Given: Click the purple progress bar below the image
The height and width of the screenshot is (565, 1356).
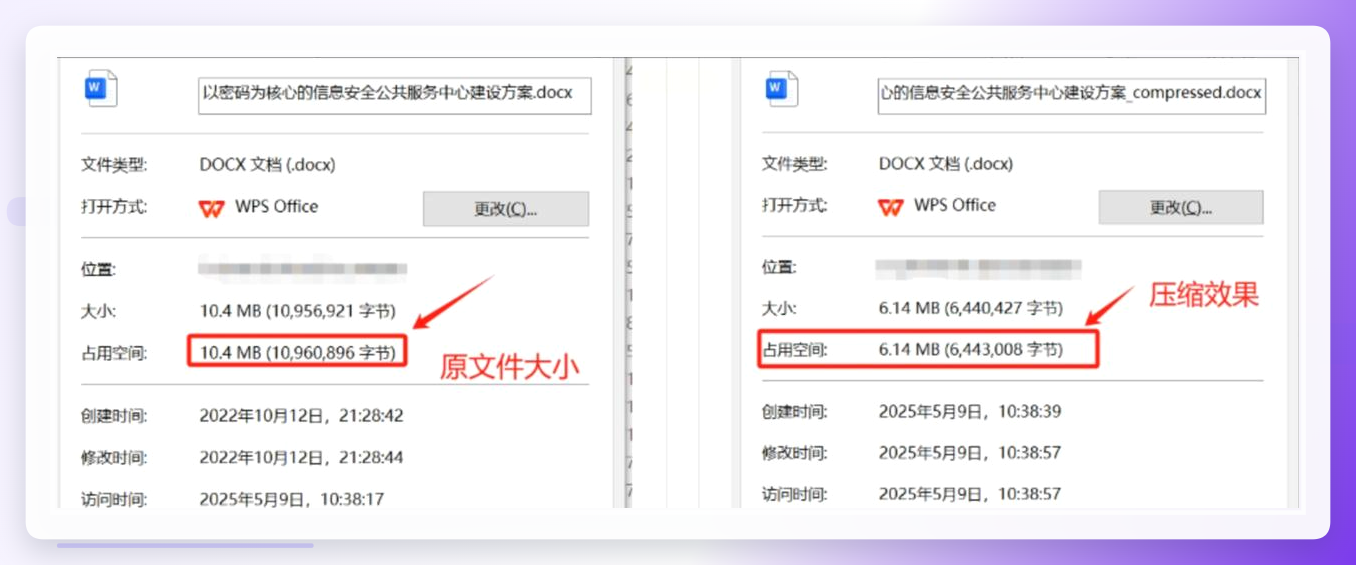Looking at the screenshot, I should pos(185,546).
